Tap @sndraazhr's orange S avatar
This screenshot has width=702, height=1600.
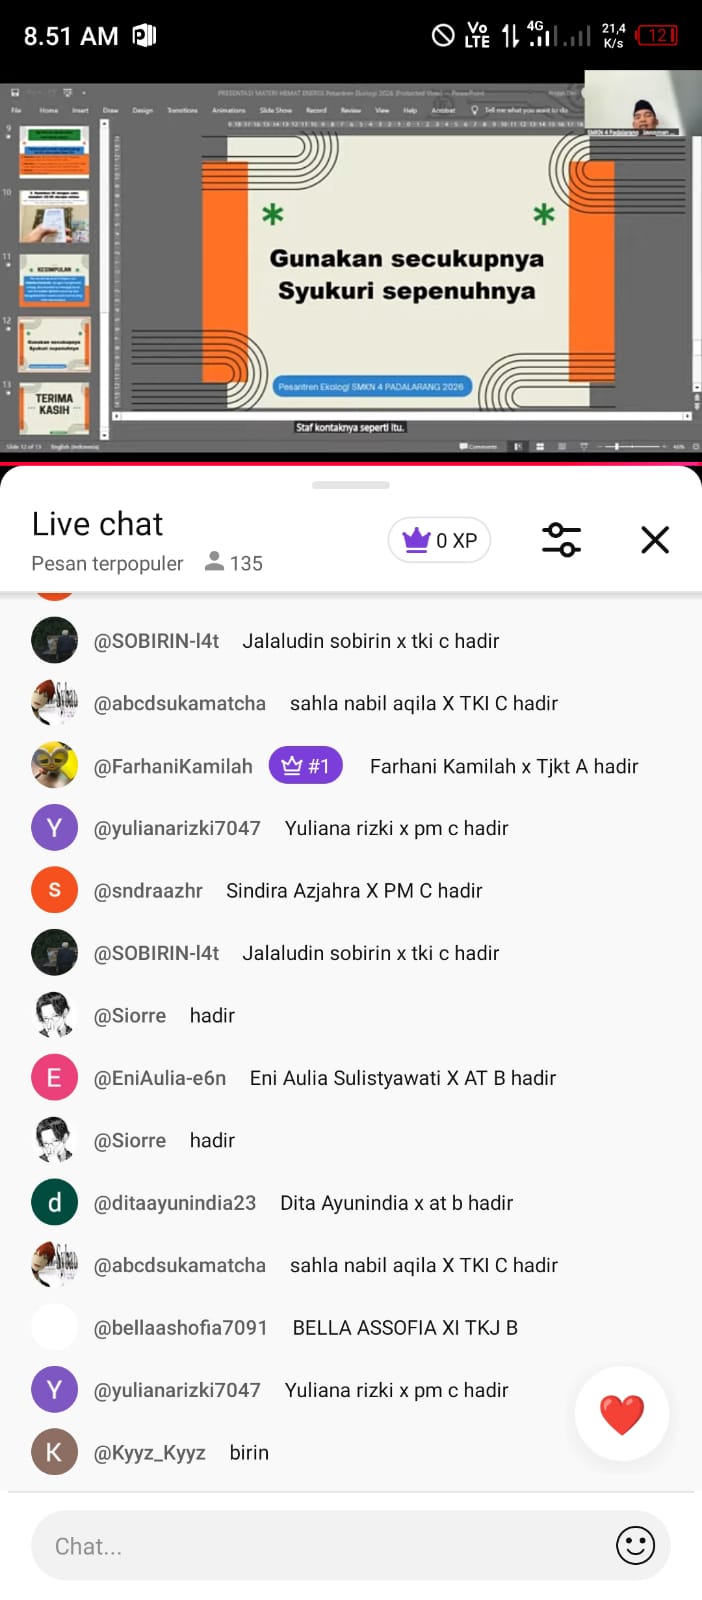point(54,890)
